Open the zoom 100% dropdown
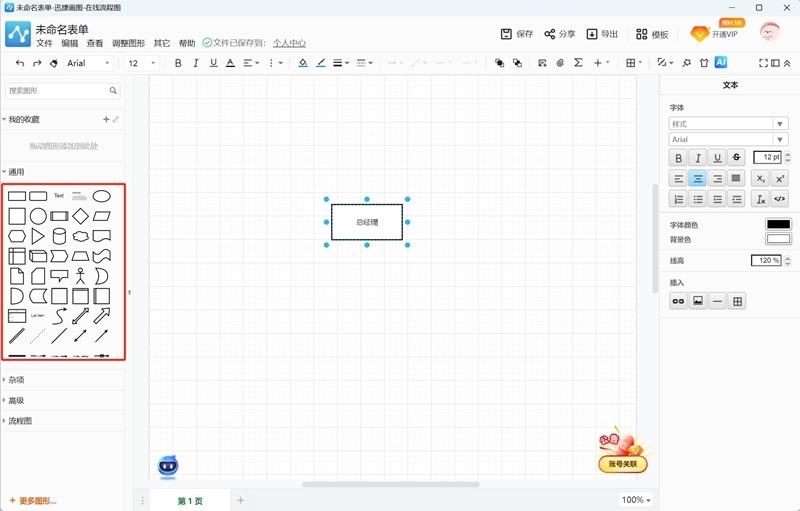Image resolution: width=800 pixels, height=511 pixels. 636,500
